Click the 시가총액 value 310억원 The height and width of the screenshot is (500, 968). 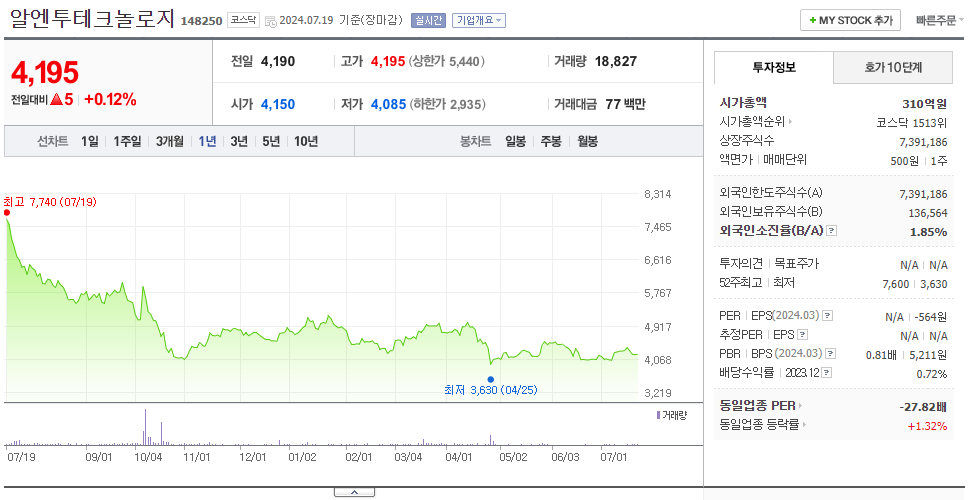924,104
